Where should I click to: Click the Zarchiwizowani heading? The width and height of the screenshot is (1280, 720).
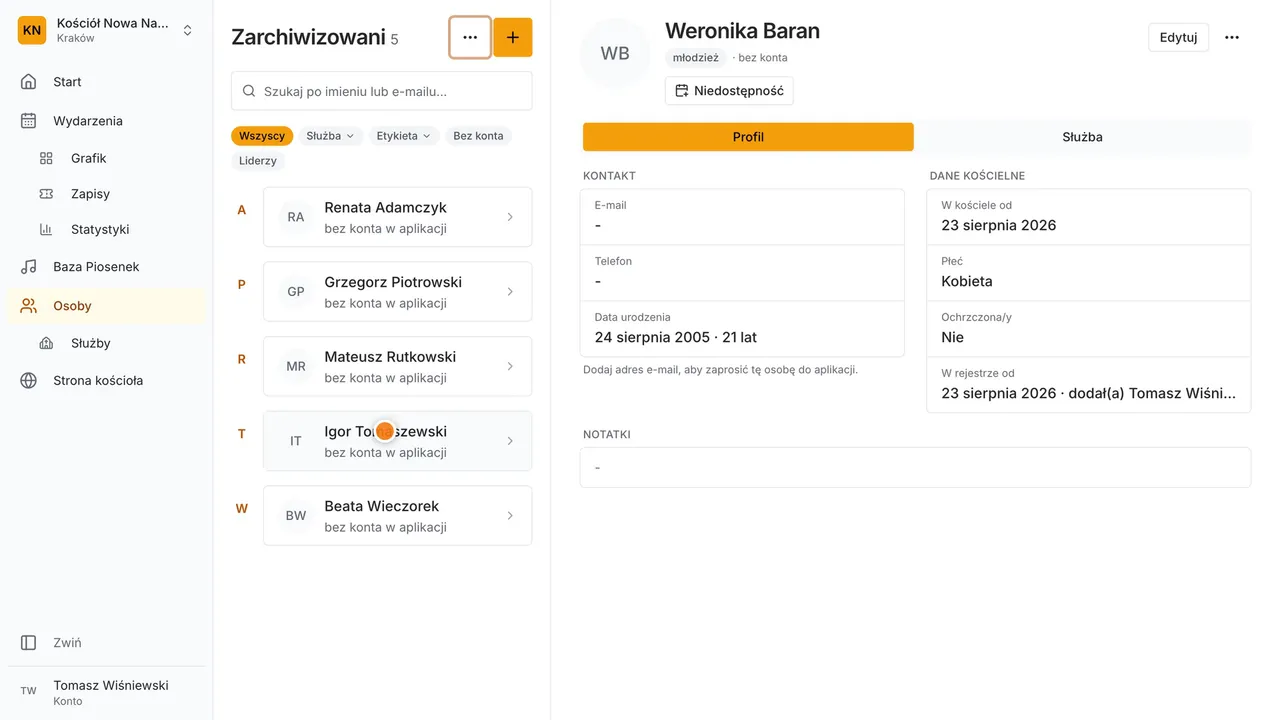tap(308, 37)
